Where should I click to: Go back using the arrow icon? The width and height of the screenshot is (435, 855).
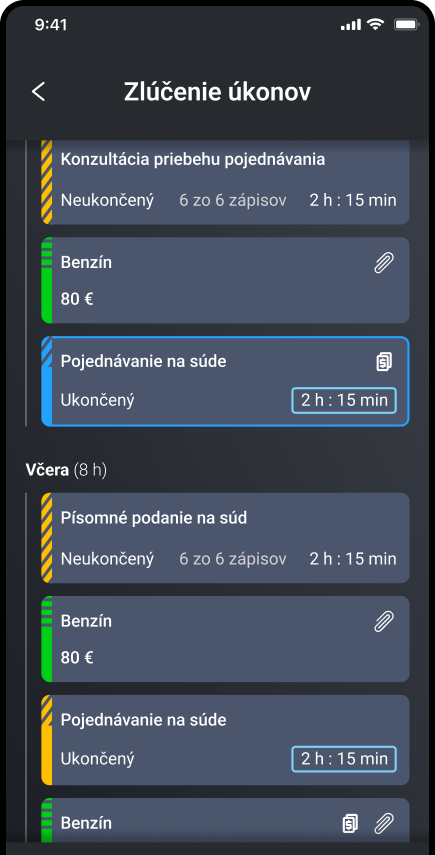(39, 92)
